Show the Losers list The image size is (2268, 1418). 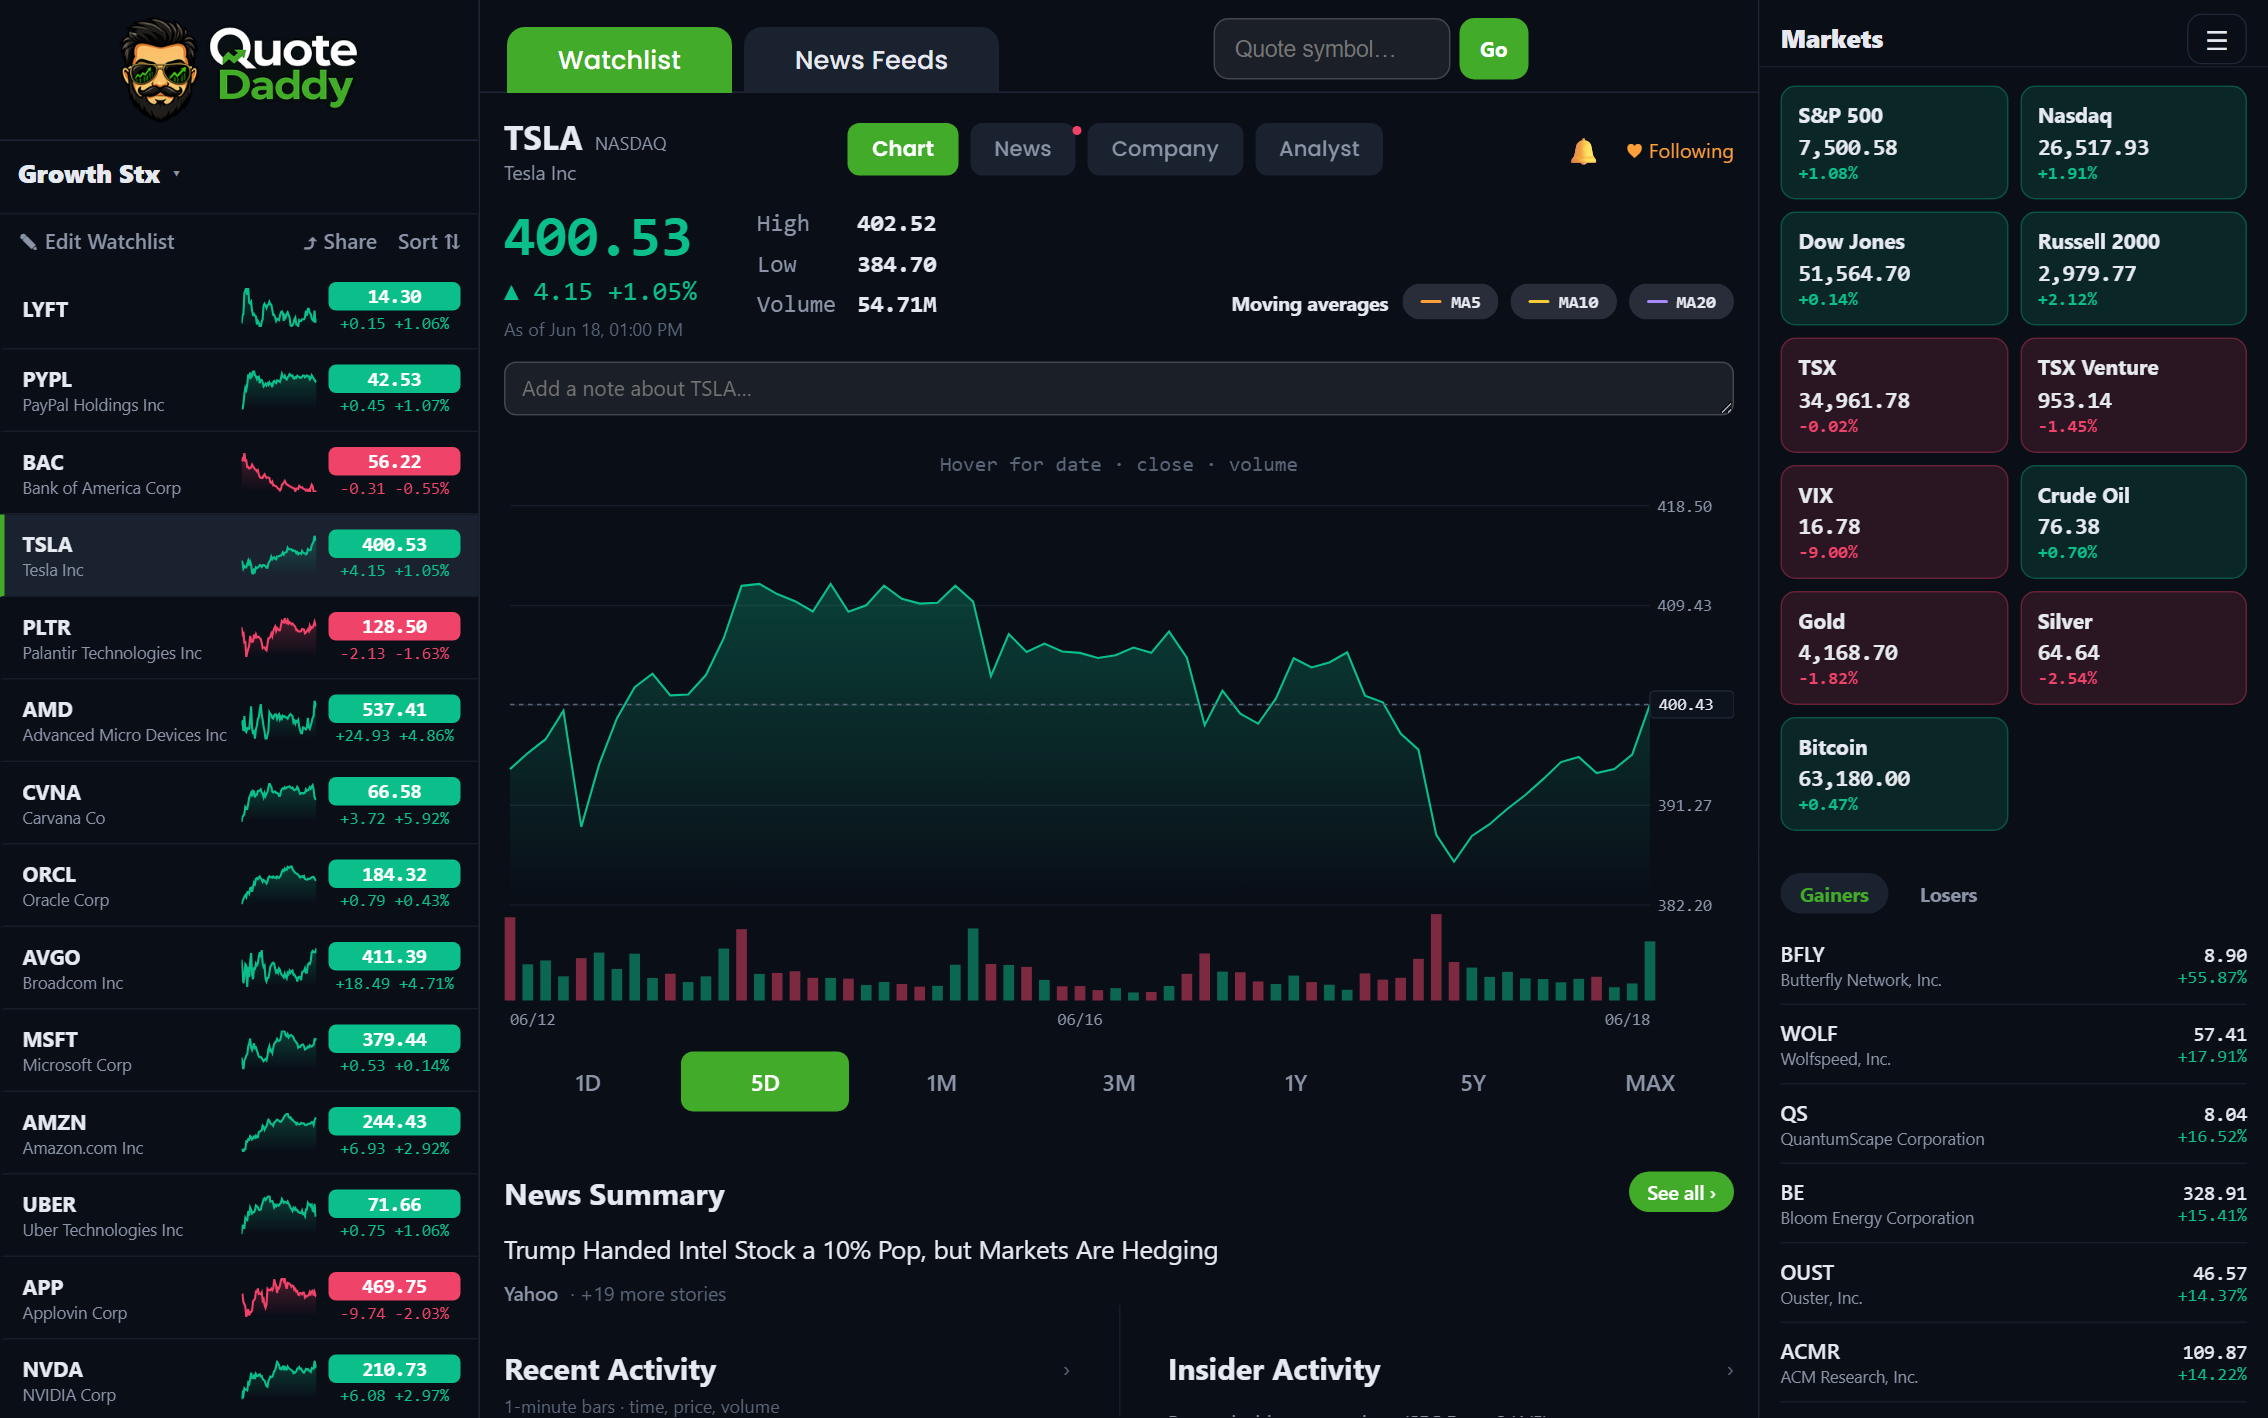coord(1948,895)
